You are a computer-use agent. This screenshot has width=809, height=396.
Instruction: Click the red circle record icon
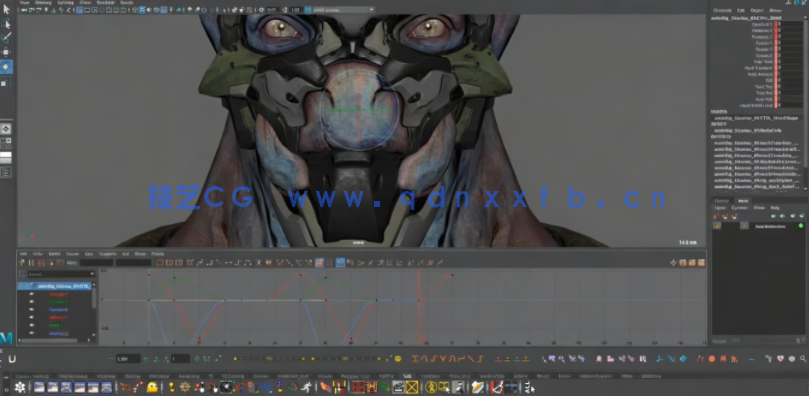pos(711,358)
